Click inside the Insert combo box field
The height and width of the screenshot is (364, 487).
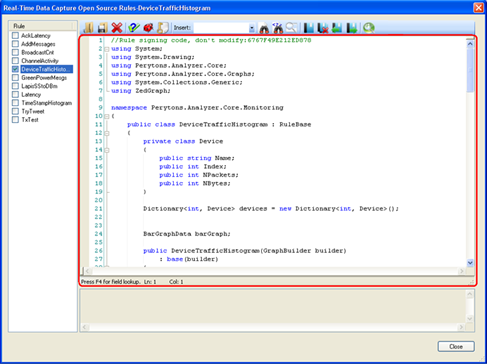tap(221, 28)
